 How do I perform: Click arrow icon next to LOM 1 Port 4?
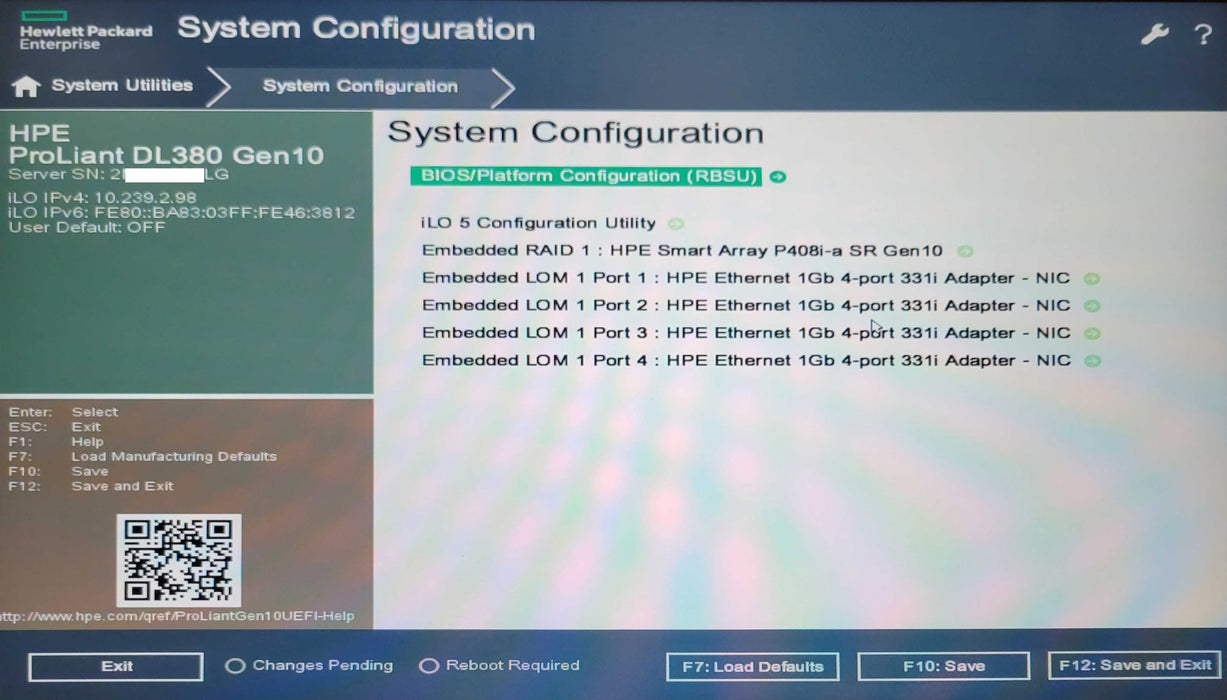coord(1092,361)
